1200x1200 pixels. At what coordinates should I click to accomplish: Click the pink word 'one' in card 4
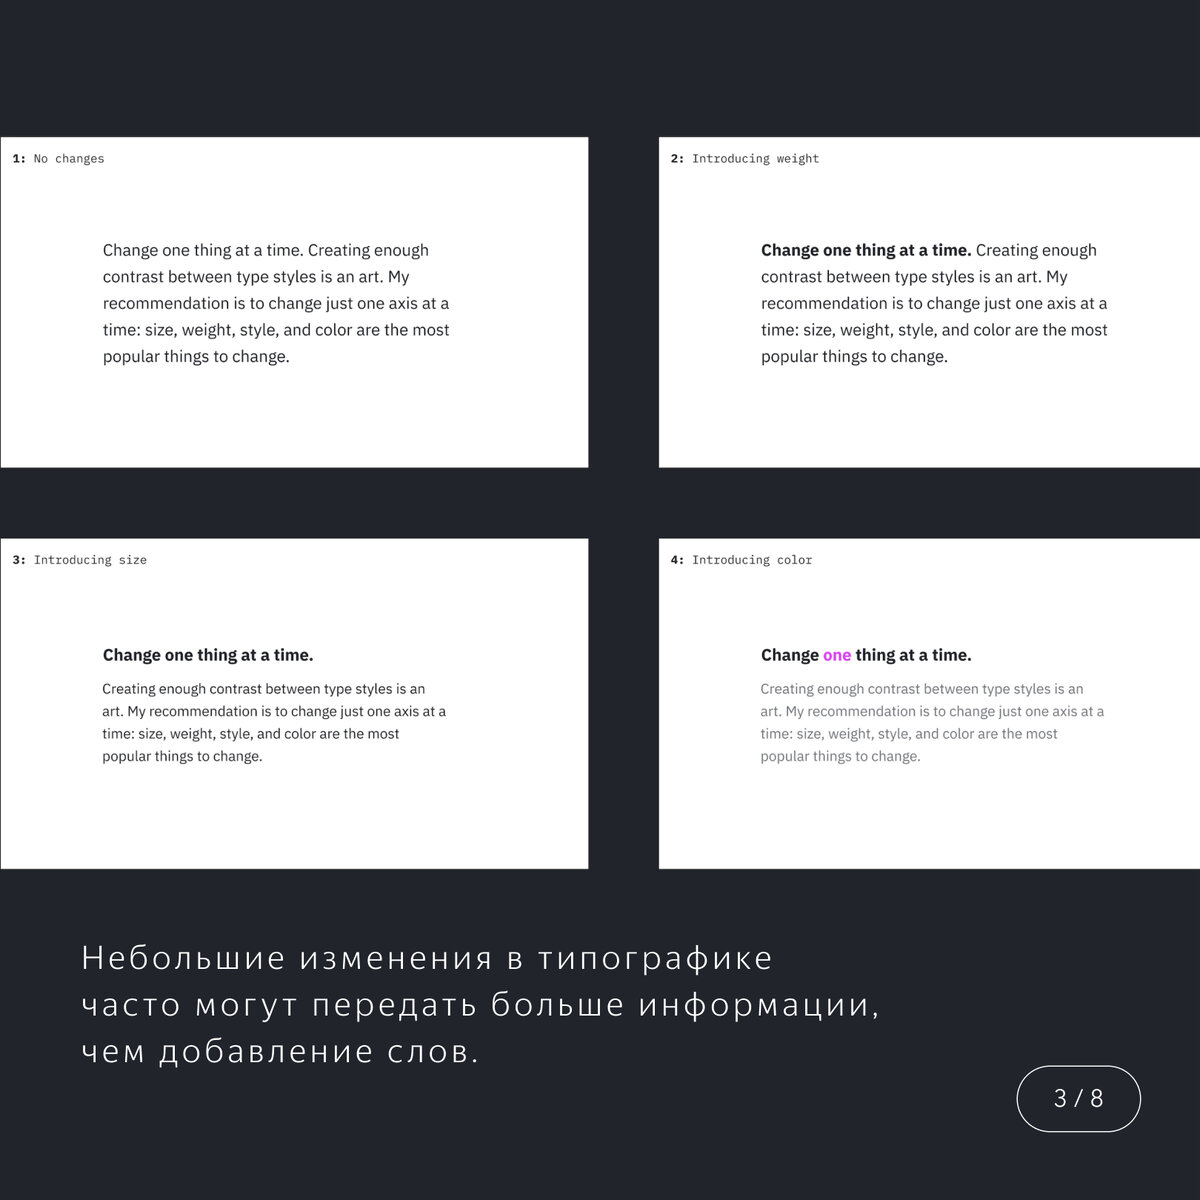(837, 656)
